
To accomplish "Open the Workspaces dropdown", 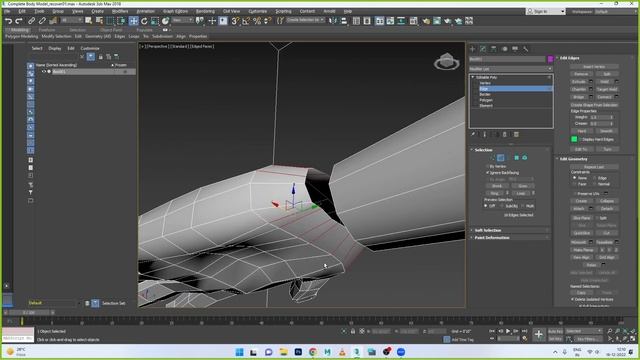I will pyautogui.click(x=616, y=11).
